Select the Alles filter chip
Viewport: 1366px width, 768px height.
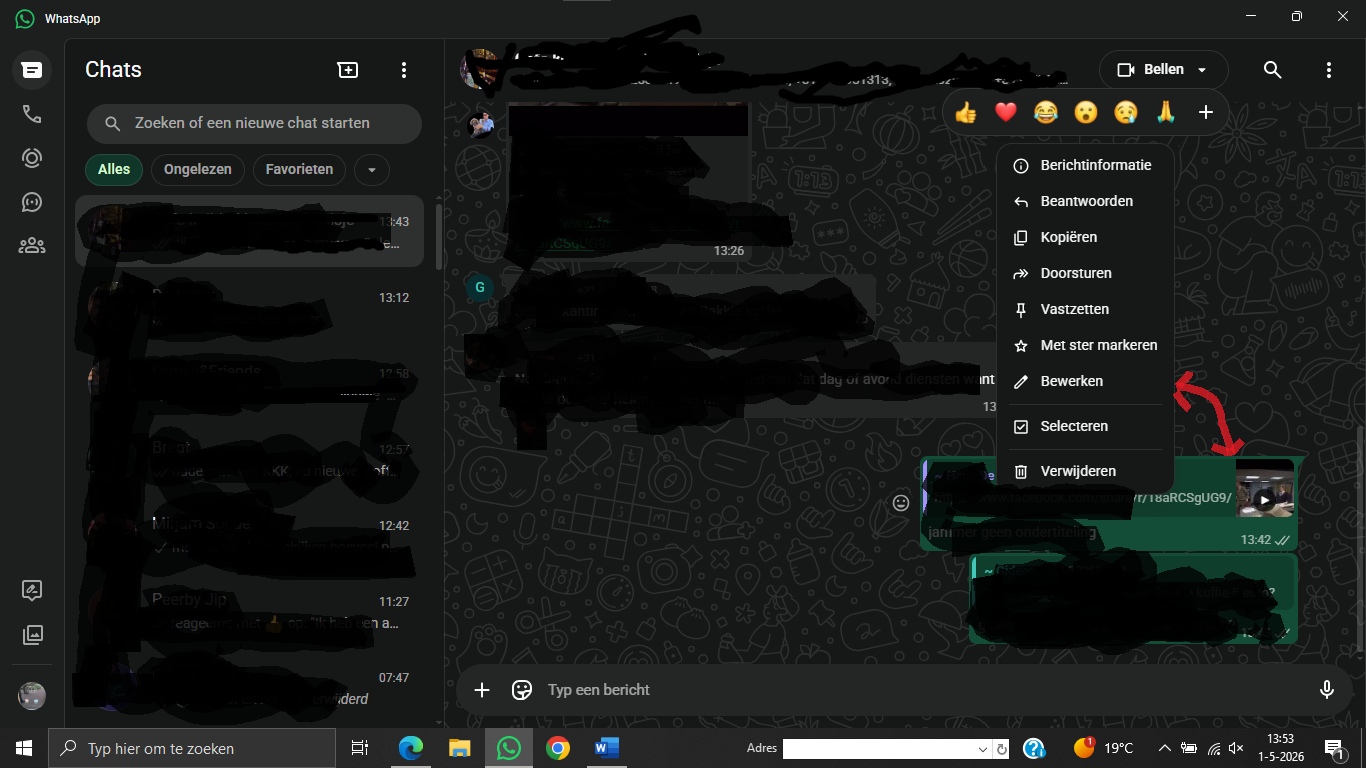point(114,169)
